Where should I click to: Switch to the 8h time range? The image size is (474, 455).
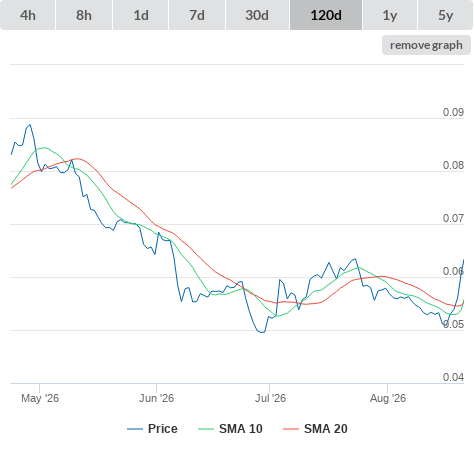click(x=84, y=15)
